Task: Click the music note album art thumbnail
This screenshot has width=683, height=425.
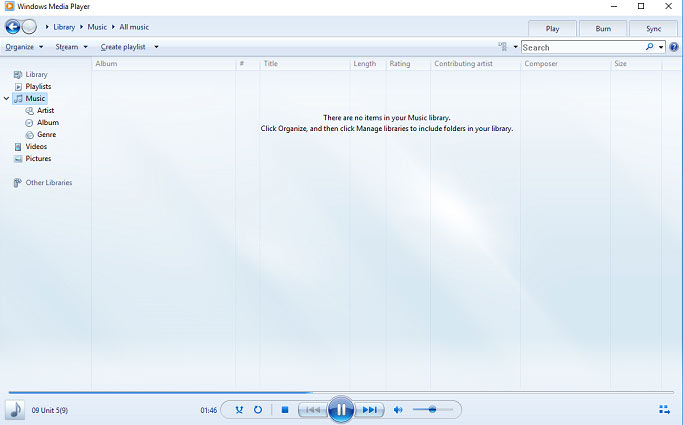Action: pyautogui.click(x=15, y=410)
